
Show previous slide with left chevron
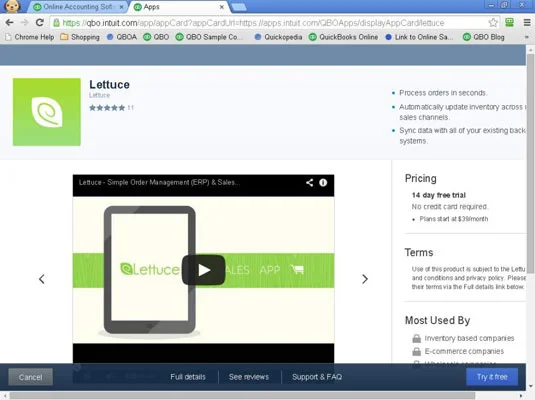coord(42,279)
